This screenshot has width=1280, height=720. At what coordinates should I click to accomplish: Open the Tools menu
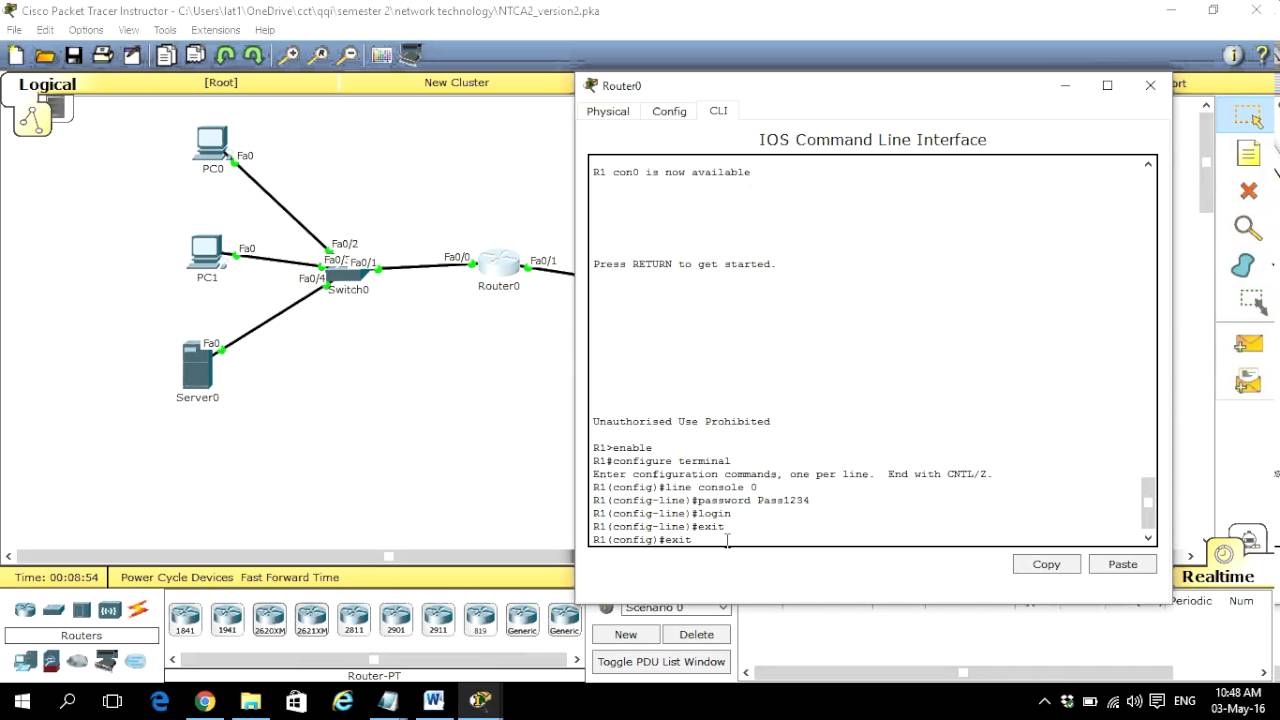pyautogui.click(x=165, y=30)
